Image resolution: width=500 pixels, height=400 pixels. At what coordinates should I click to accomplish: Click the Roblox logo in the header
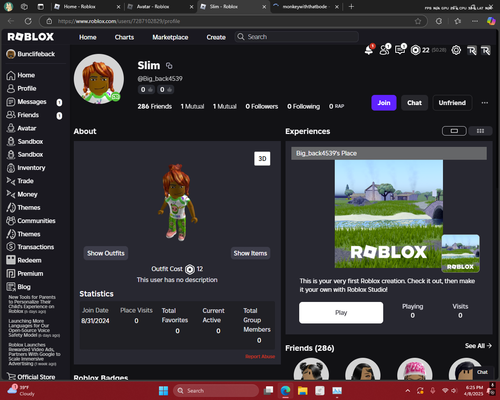pyautogui.click(x=30, y=37)
